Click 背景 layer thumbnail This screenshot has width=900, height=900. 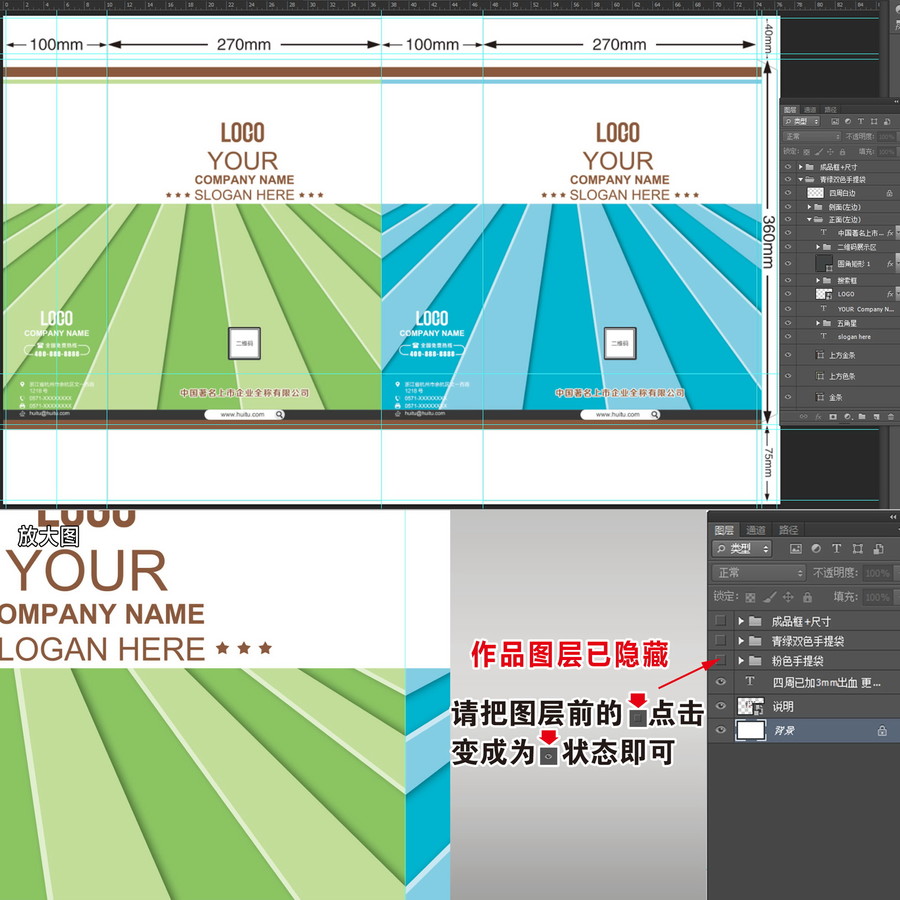(x=751, y=731)
